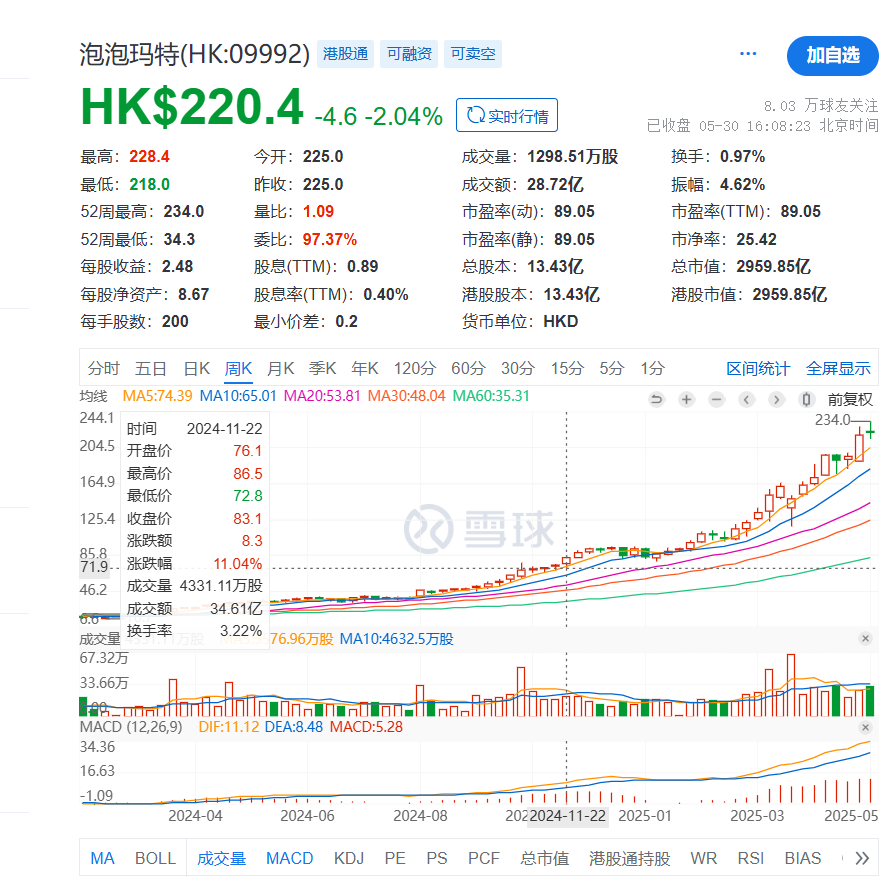Close the volume indicator panel
The height and width of the screenshot is (885, 896).
pyautogui.click(x=865, y=638)
